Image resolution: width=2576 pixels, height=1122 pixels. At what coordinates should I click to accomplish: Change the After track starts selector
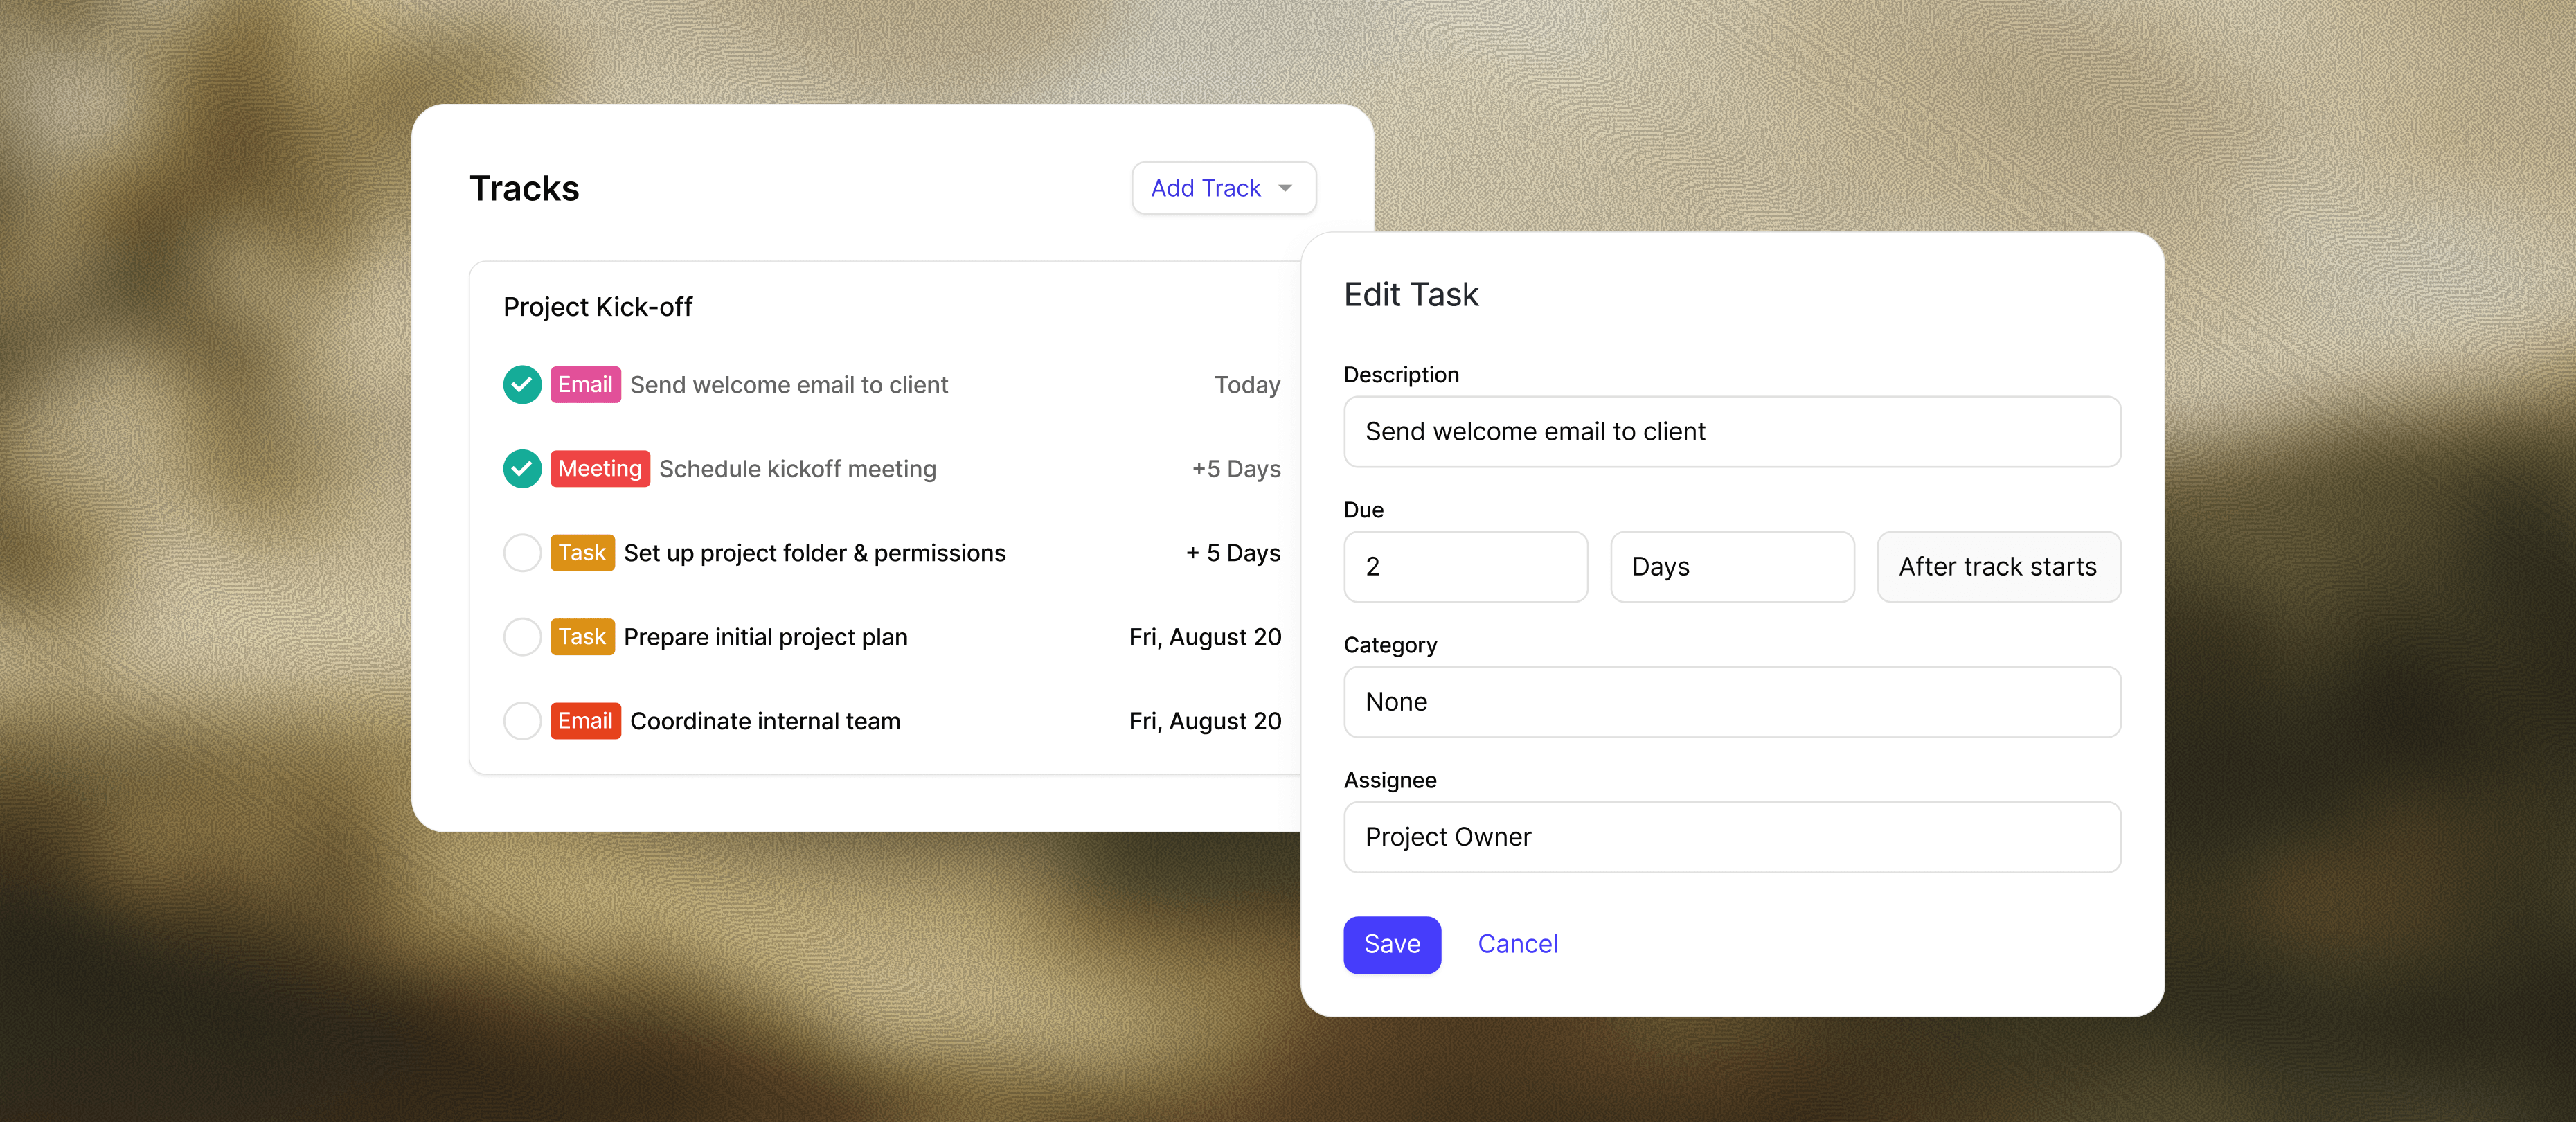[x=1998, y=567]
